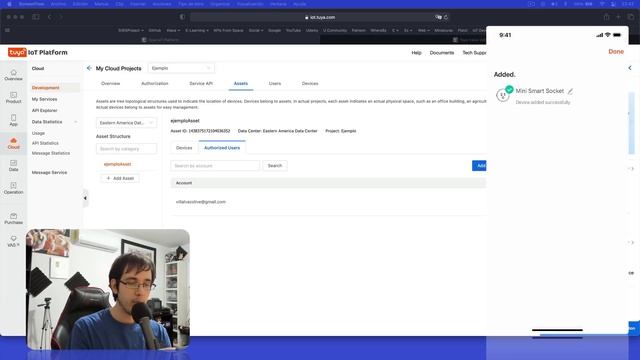Tap Done in the phone panel
Viewport: 640px width, 360px height.
(x=616, y=51)
